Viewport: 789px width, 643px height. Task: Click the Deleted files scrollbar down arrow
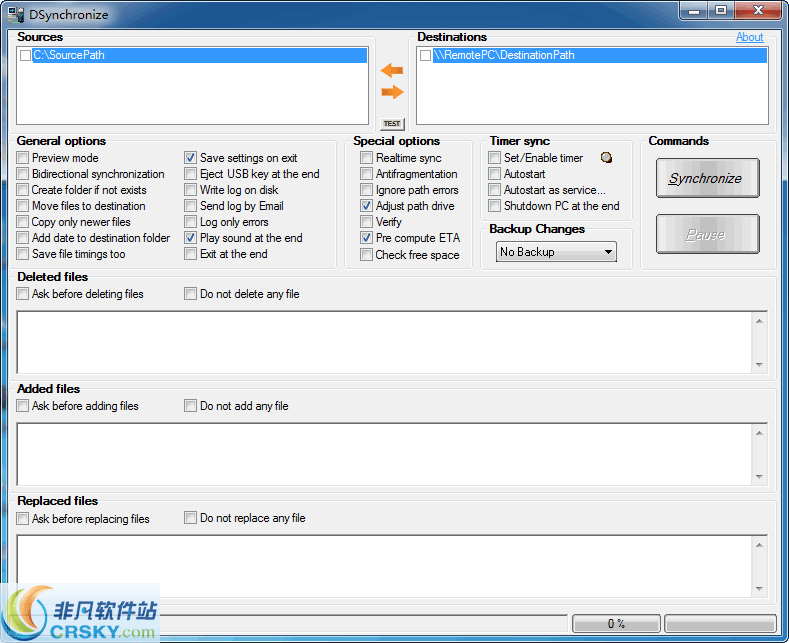pyautogui.click(x=759, y=365)
